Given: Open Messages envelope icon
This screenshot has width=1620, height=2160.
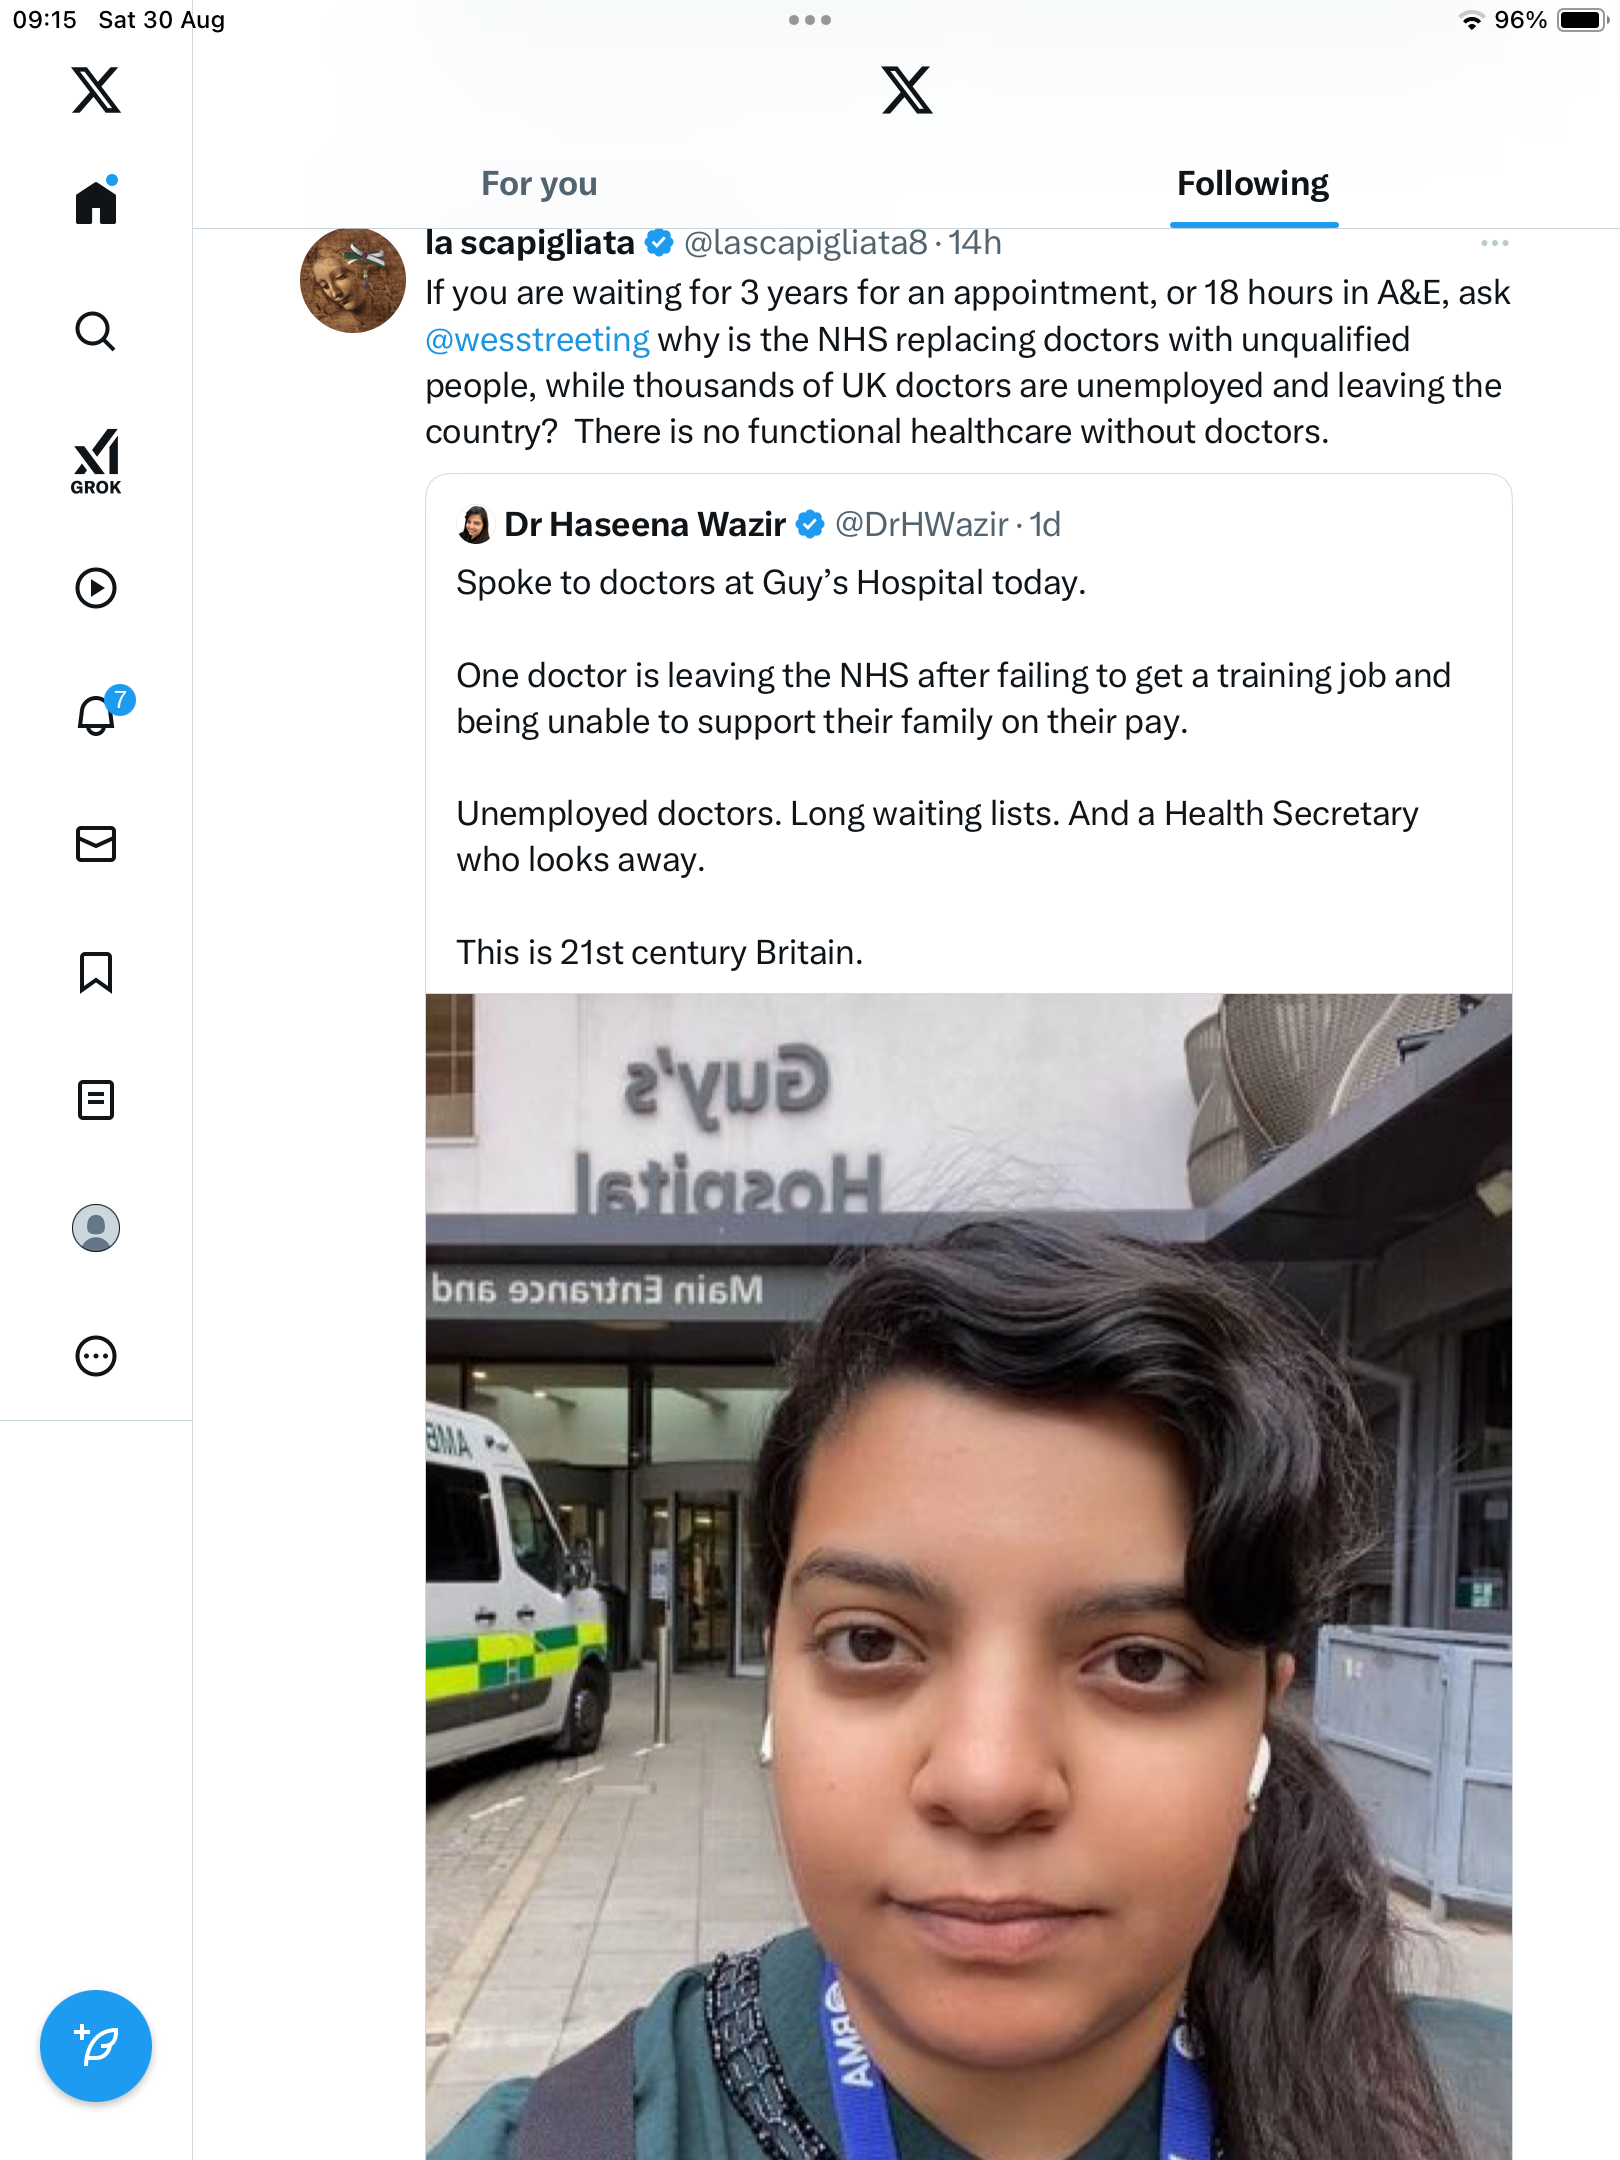Looking at the screenshot, I should point(96,844).
